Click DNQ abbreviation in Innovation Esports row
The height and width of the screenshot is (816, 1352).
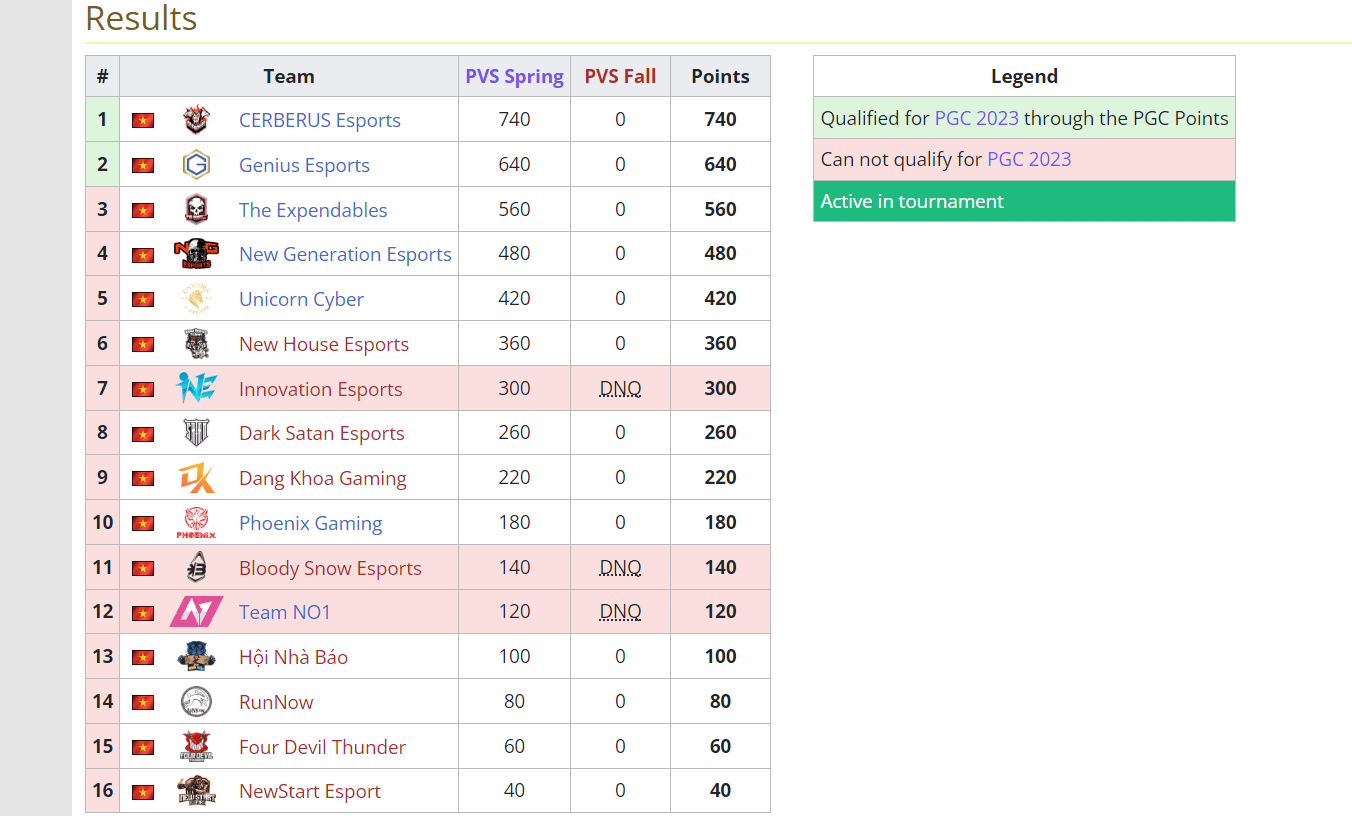(x=620, y=388)
